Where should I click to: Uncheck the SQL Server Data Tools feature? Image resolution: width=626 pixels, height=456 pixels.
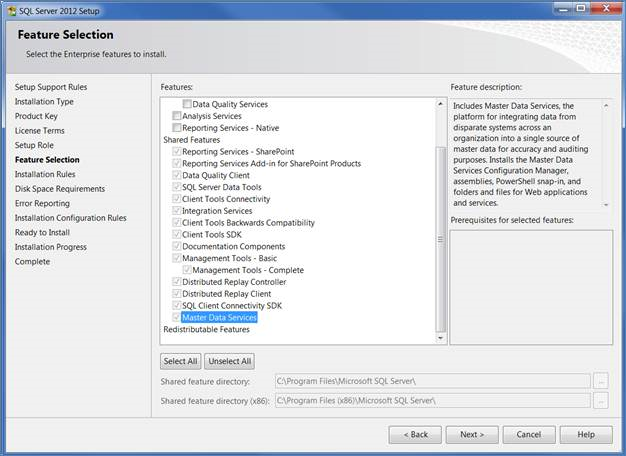[177, 187]
